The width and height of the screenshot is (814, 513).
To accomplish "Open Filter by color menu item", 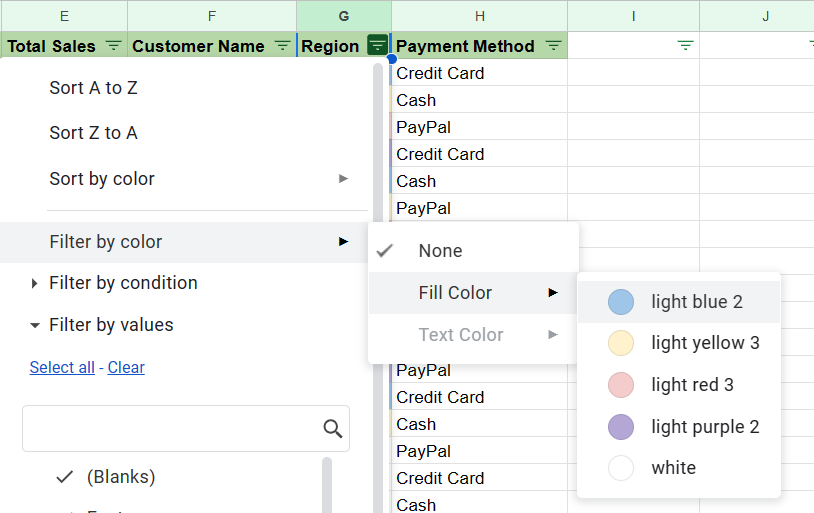I will coord(184,242).
